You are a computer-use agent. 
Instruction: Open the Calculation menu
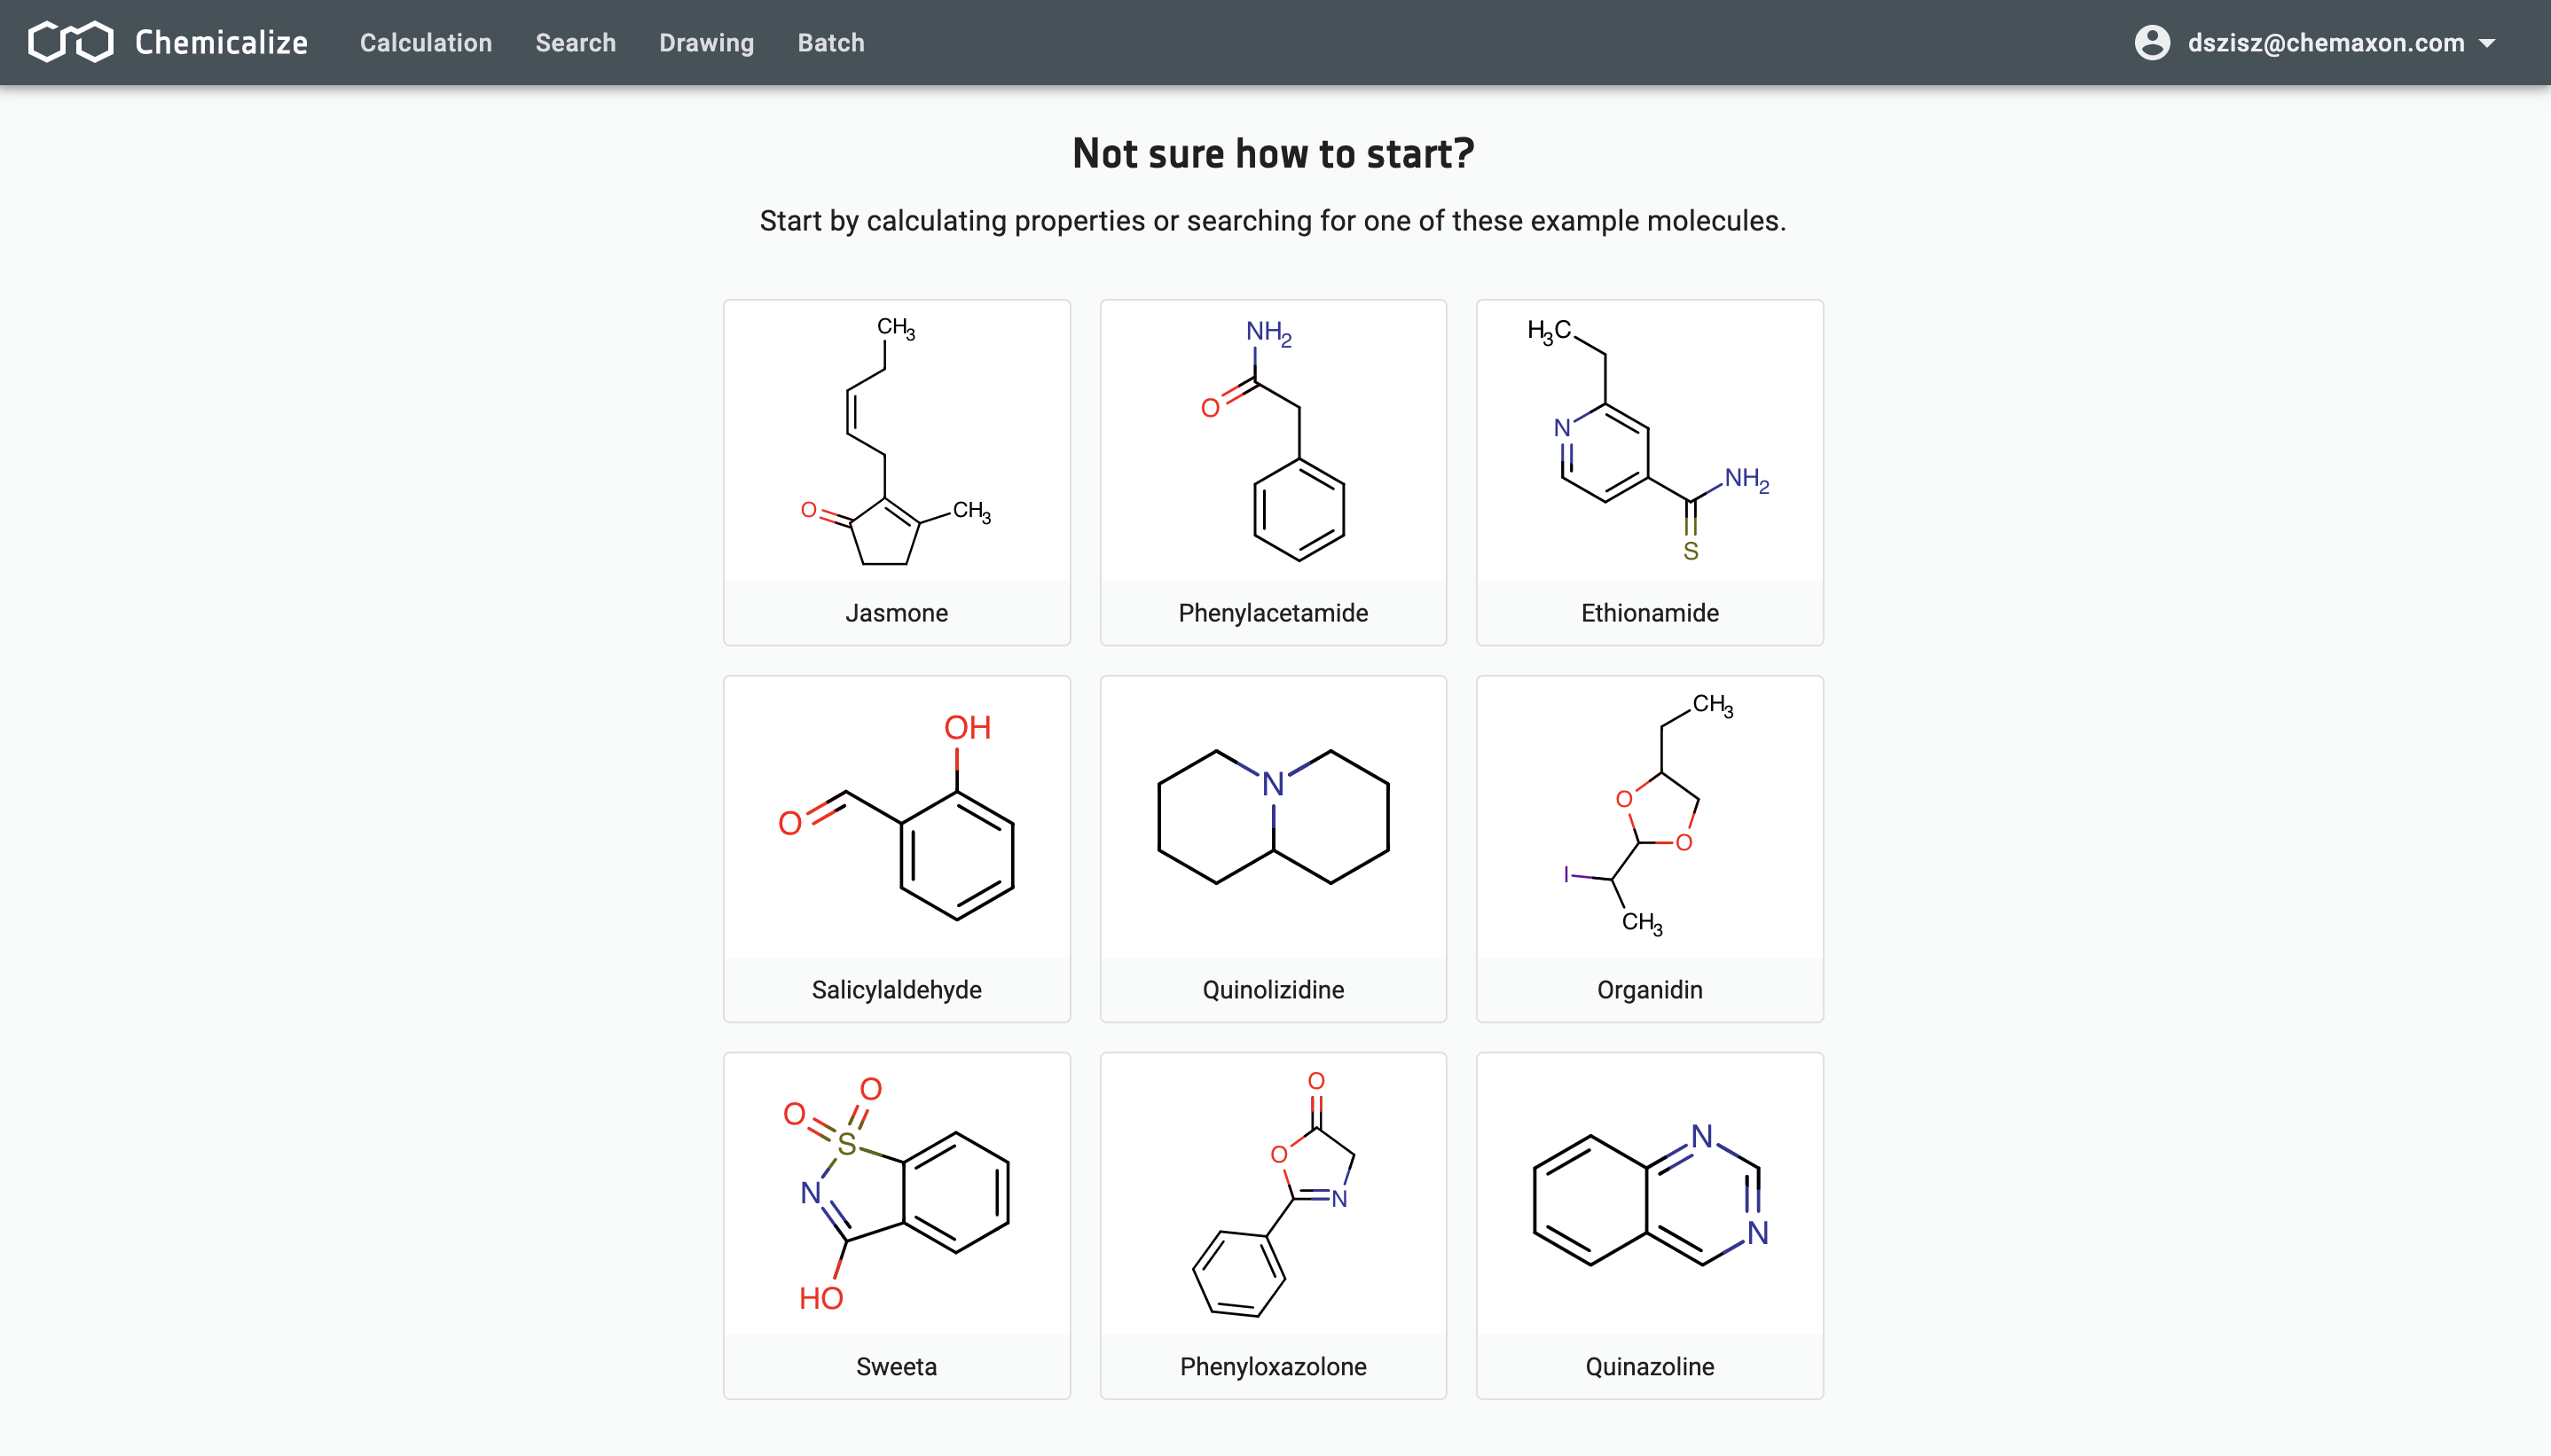[426, 42]
